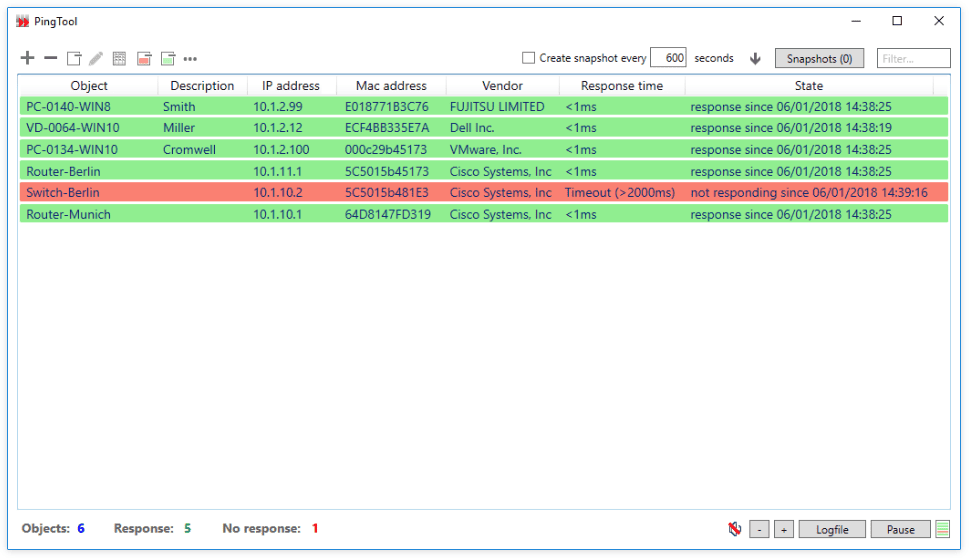This screenshot has width=969, height=558.
Task: Open the Snapshots (0) button
Action: [x=819, y=58]
